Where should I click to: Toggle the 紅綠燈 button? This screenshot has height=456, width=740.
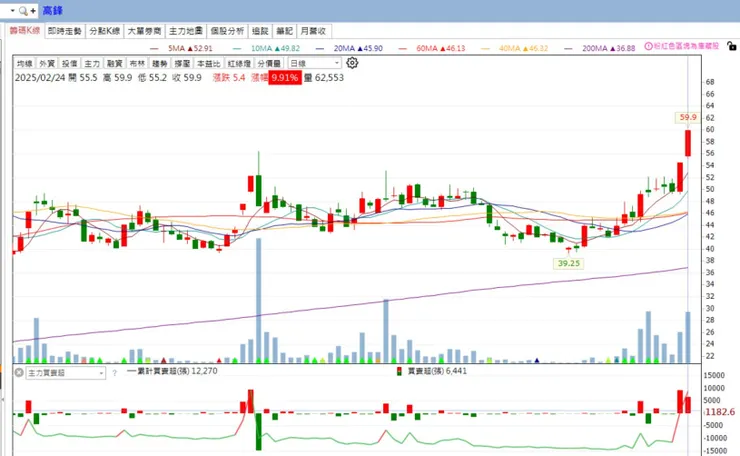(x=239, y=63)
